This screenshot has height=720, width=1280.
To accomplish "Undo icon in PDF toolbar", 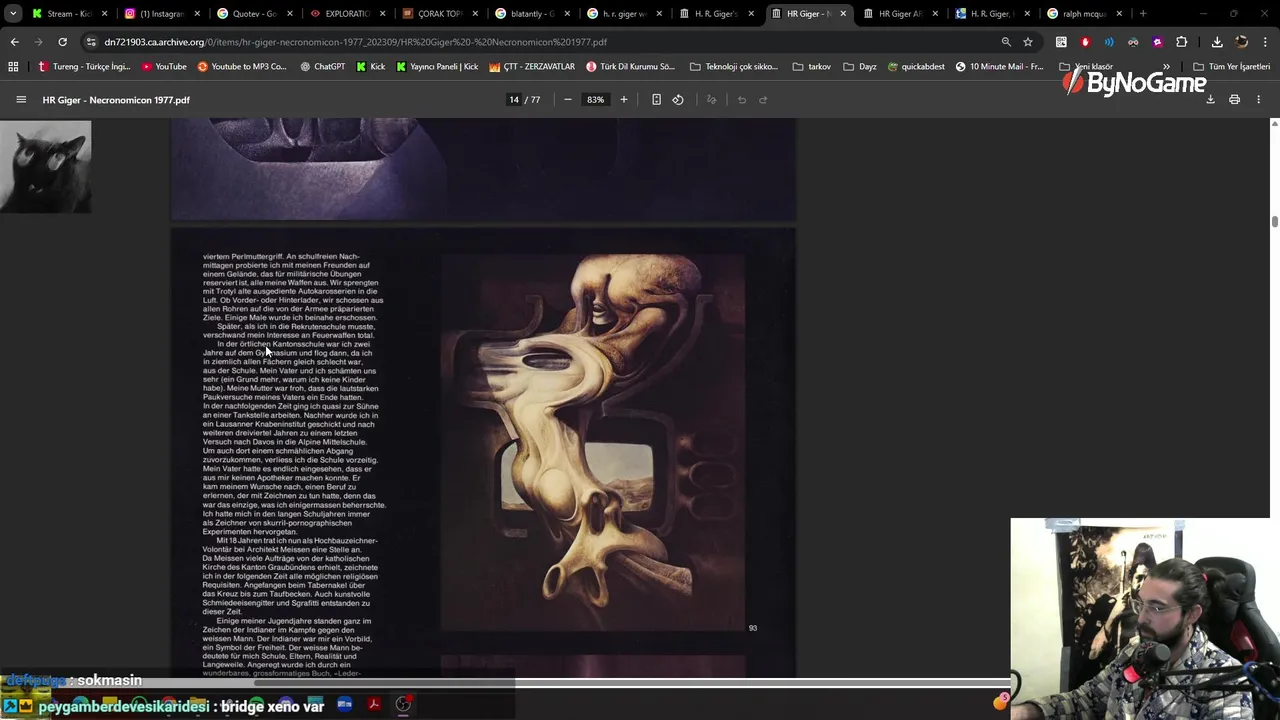I will pos(742,100).
